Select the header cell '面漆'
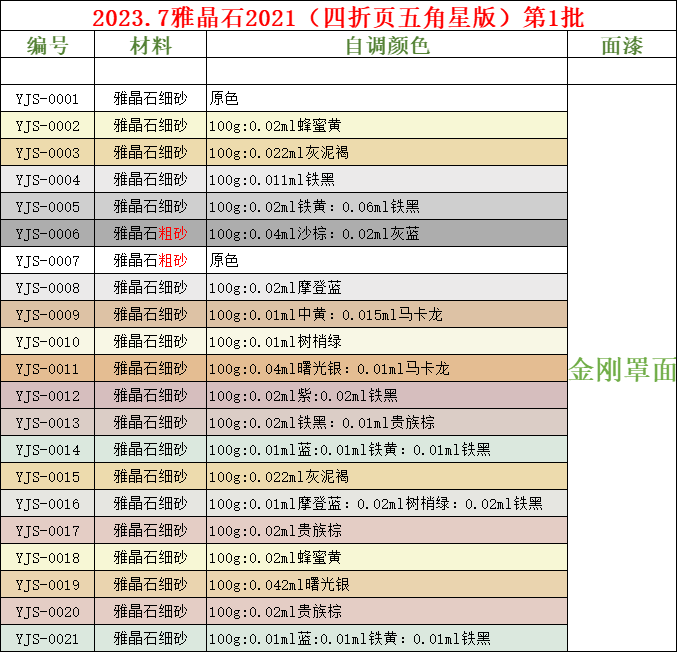The width and height of the screenshot is (677, 652). 622,45
